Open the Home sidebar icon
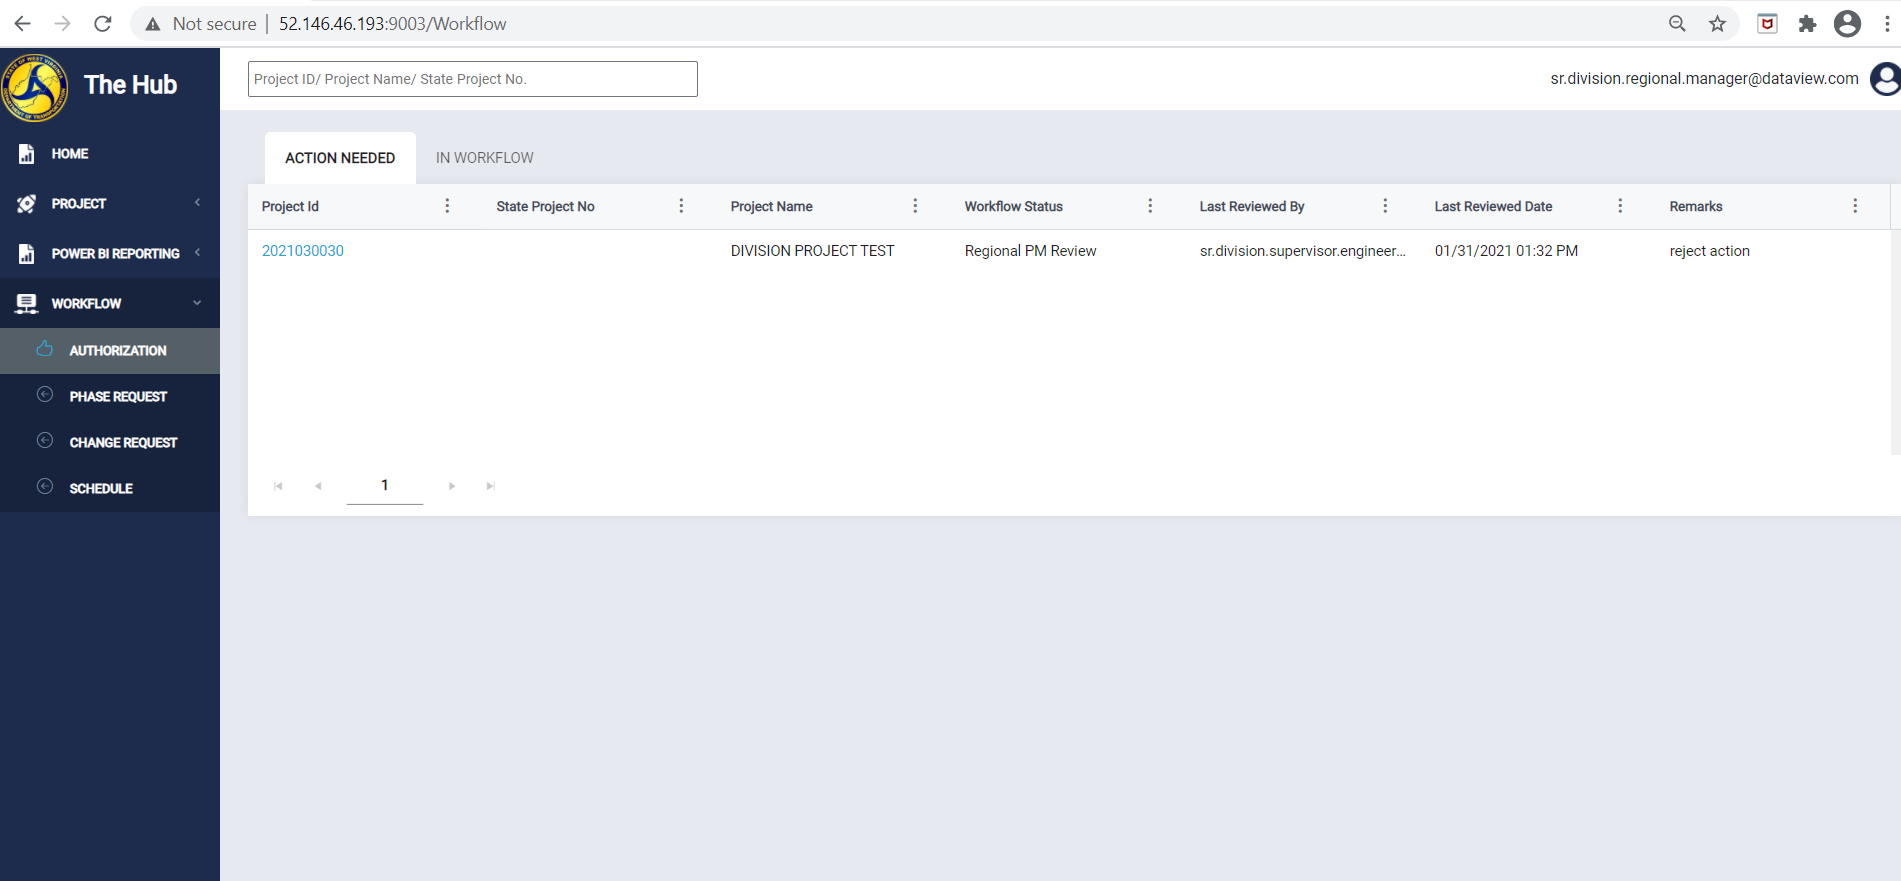 pos(27,154)
